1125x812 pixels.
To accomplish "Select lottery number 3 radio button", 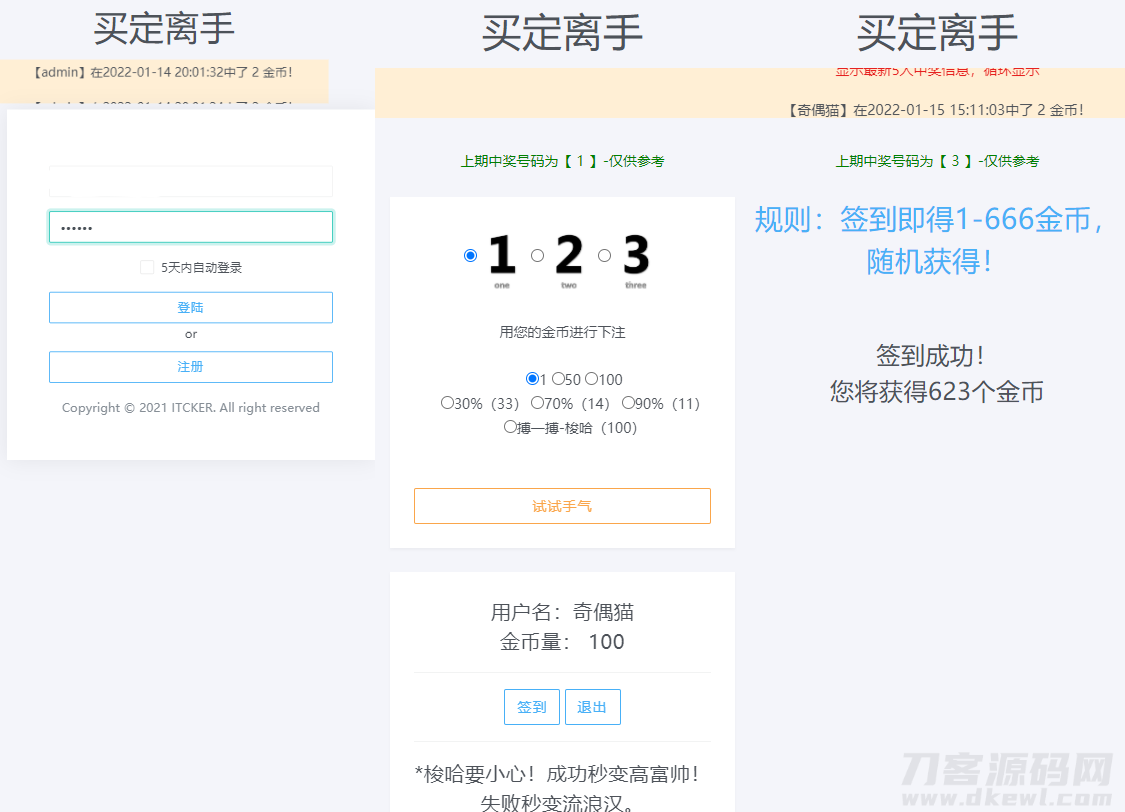I will (x=604, y=255).
